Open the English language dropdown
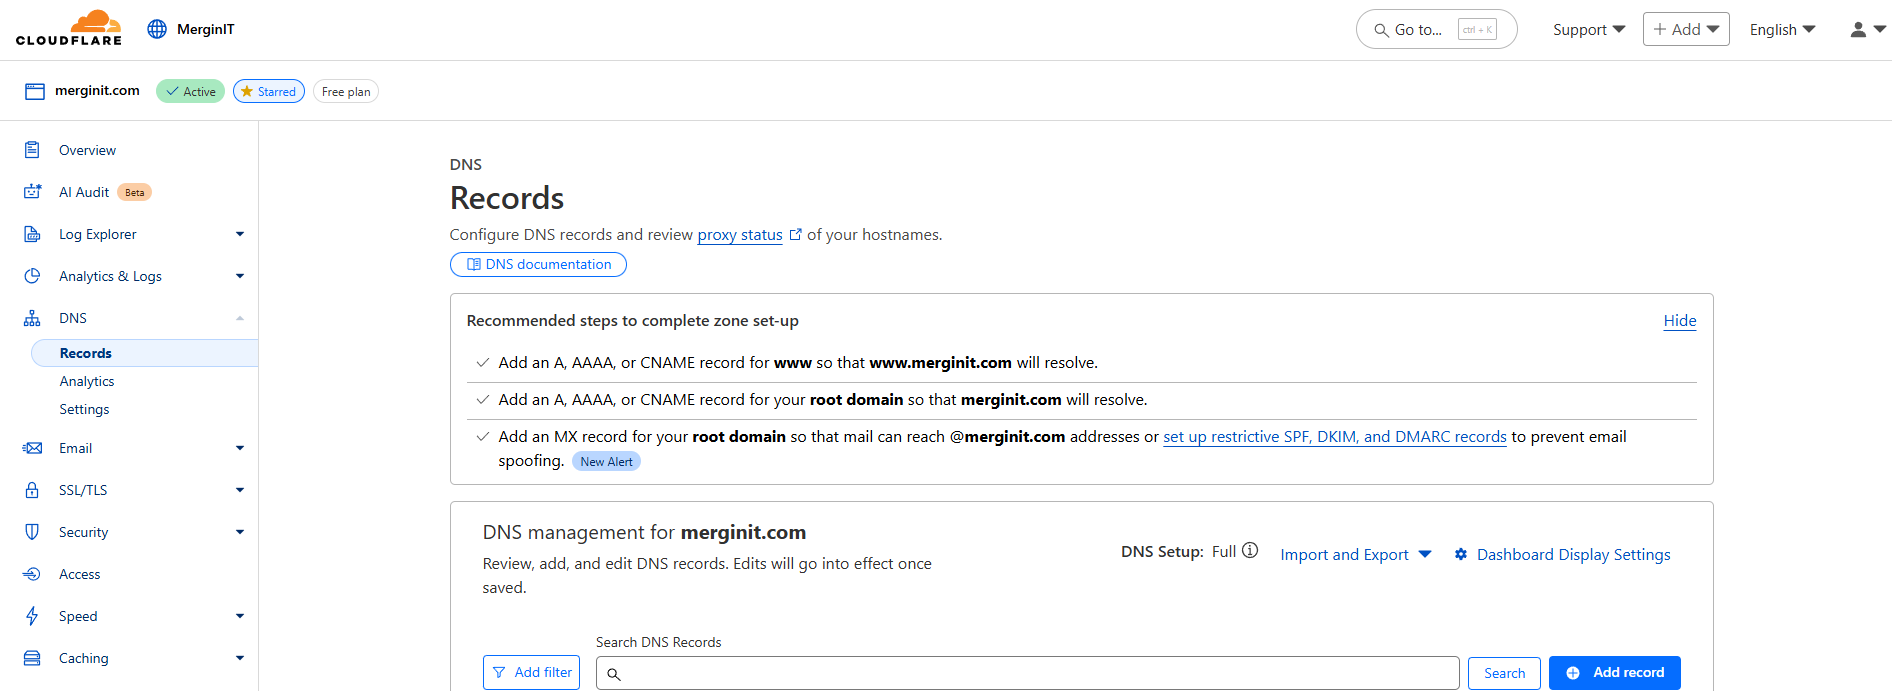The width and height of the screenshot is (1892, 691). coord(1782,30)
